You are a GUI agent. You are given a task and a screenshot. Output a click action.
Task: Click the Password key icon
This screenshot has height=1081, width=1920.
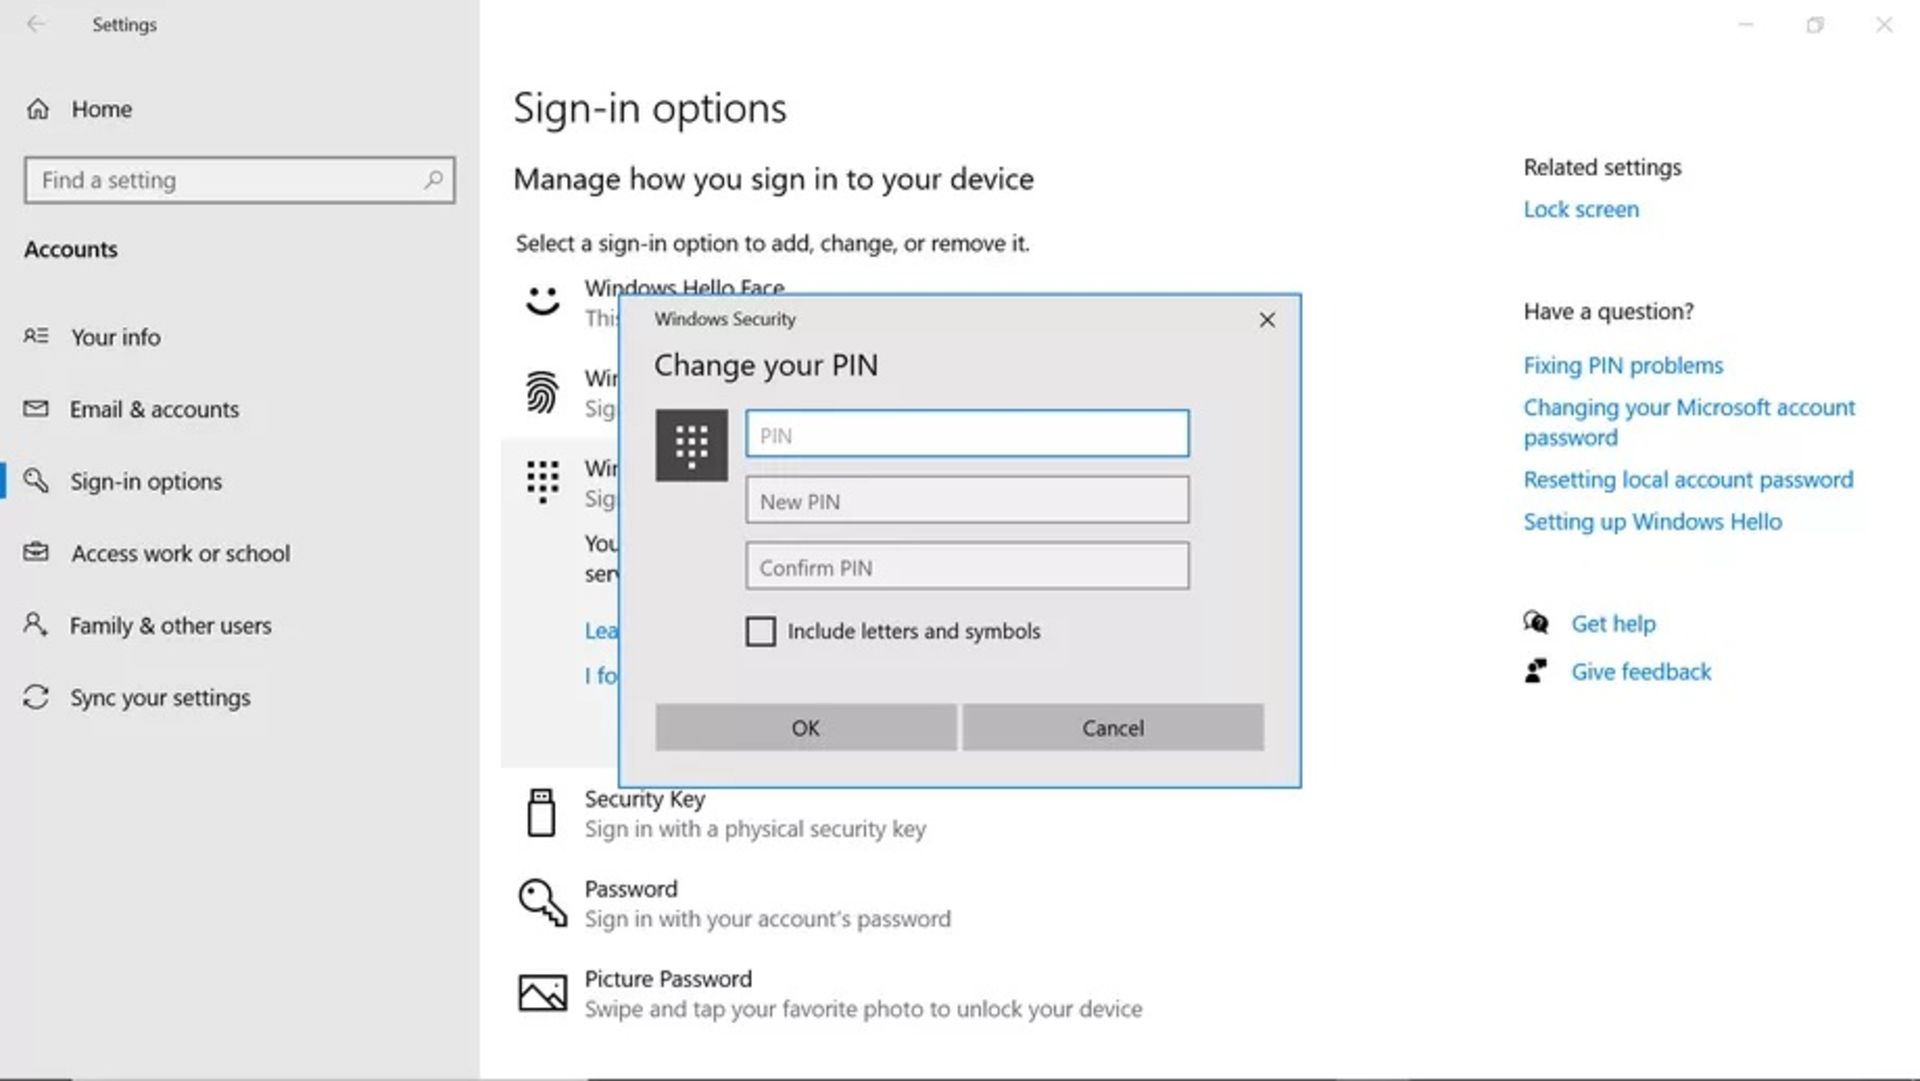click(x=541, y=902)
